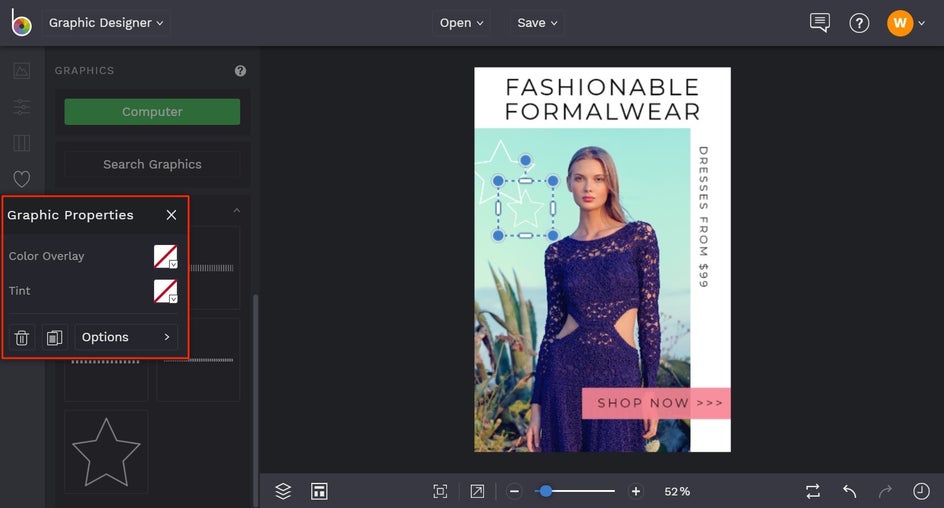This screenshot has width=944, height=508.
Task: Open the help question mark icon
Action: tap(859, 23)
